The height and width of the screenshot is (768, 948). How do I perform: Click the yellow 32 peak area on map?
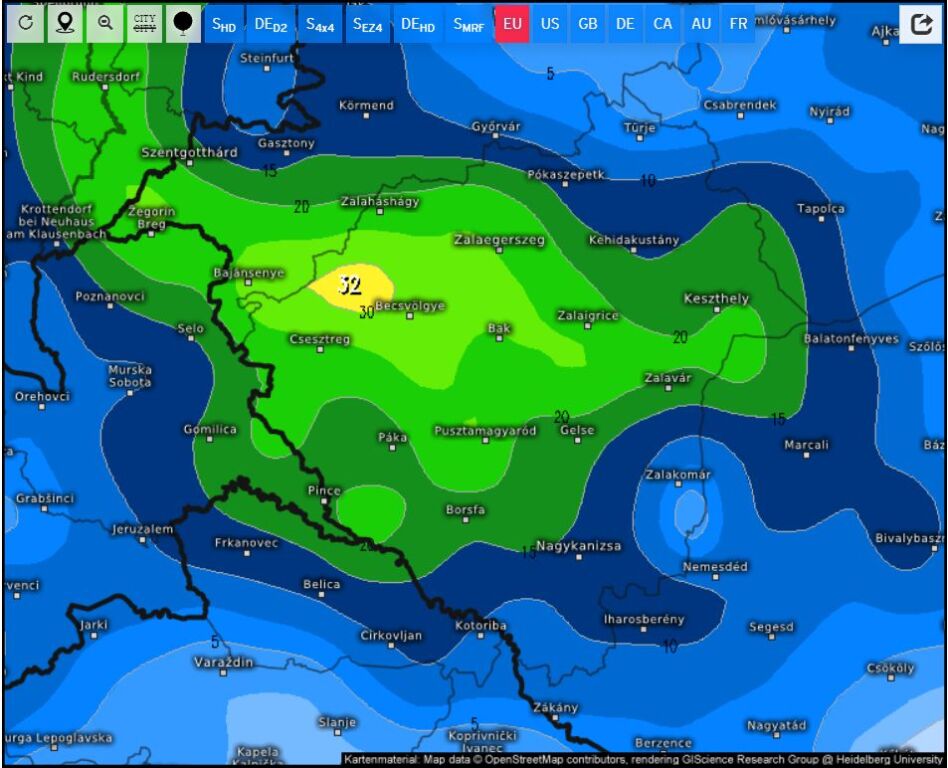click(350, 284)
